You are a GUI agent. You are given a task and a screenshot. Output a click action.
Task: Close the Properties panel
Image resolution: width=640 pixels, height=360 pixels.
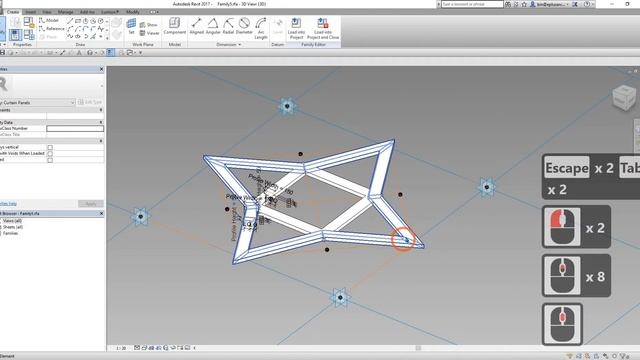102,69
